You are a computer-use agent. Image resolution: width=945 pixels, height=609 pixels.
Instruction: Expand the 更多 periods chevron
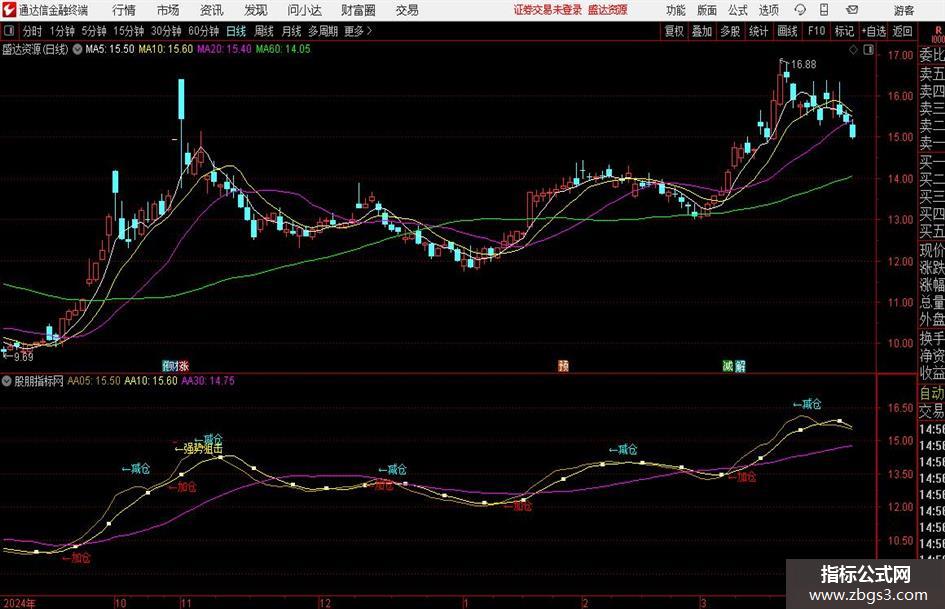[358, 31]
